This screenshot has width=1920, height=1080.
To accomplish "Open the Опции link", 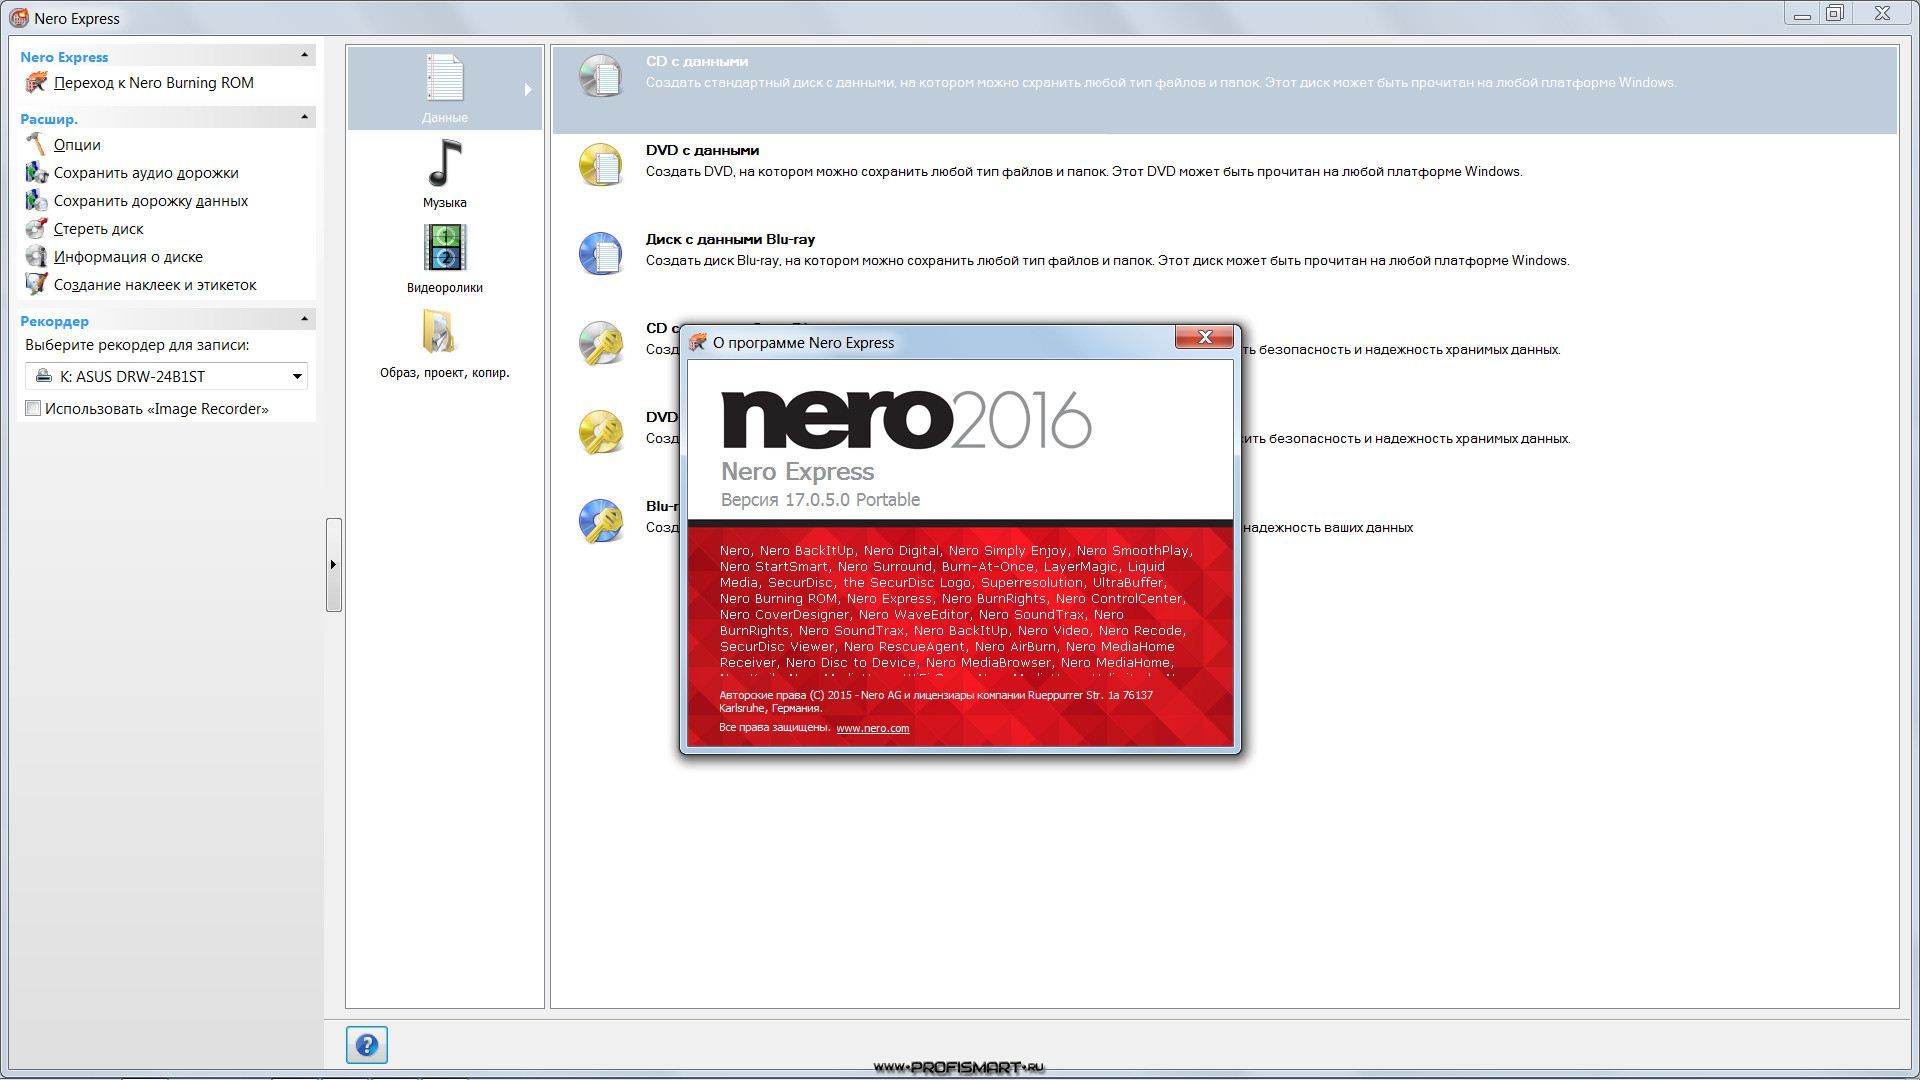I will [77, 145].
